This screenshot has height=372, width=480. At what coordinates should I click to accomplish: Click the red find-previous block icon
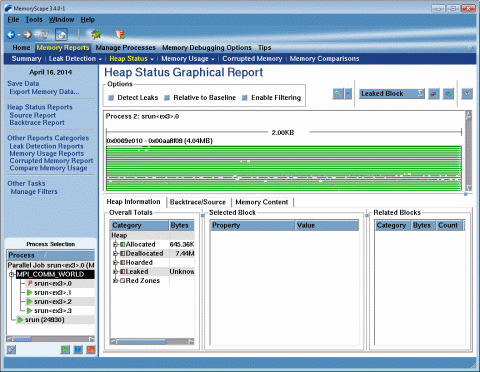pos(433,94)
